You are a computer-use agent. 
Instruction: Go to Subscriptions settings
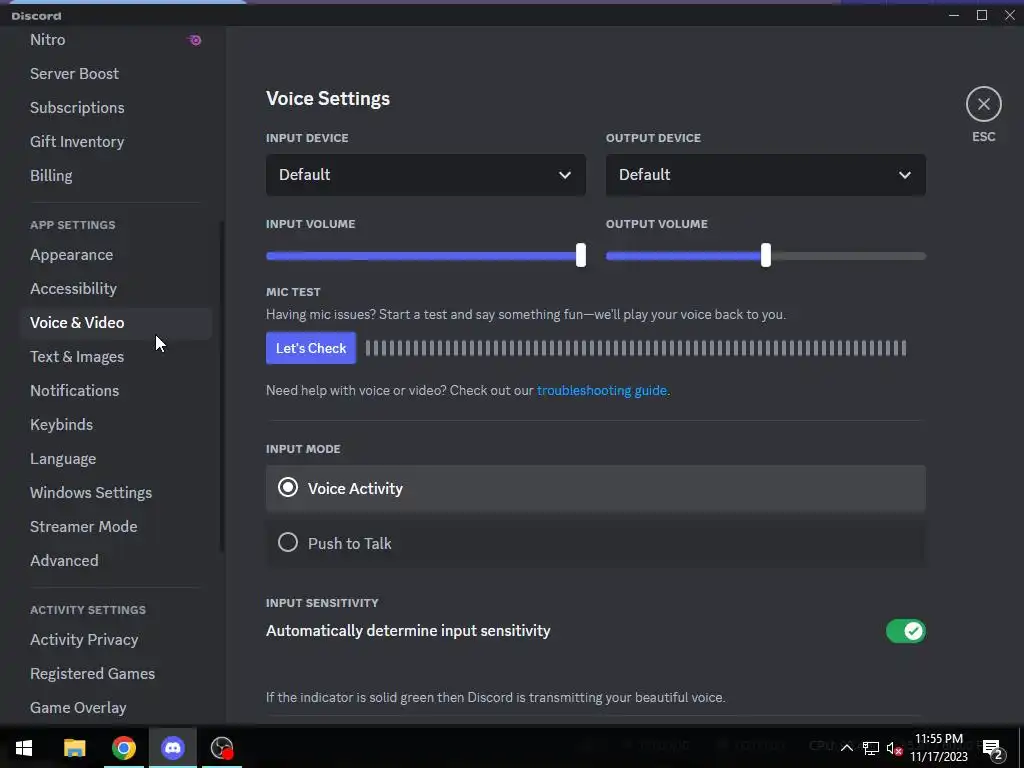click(77, 108)
